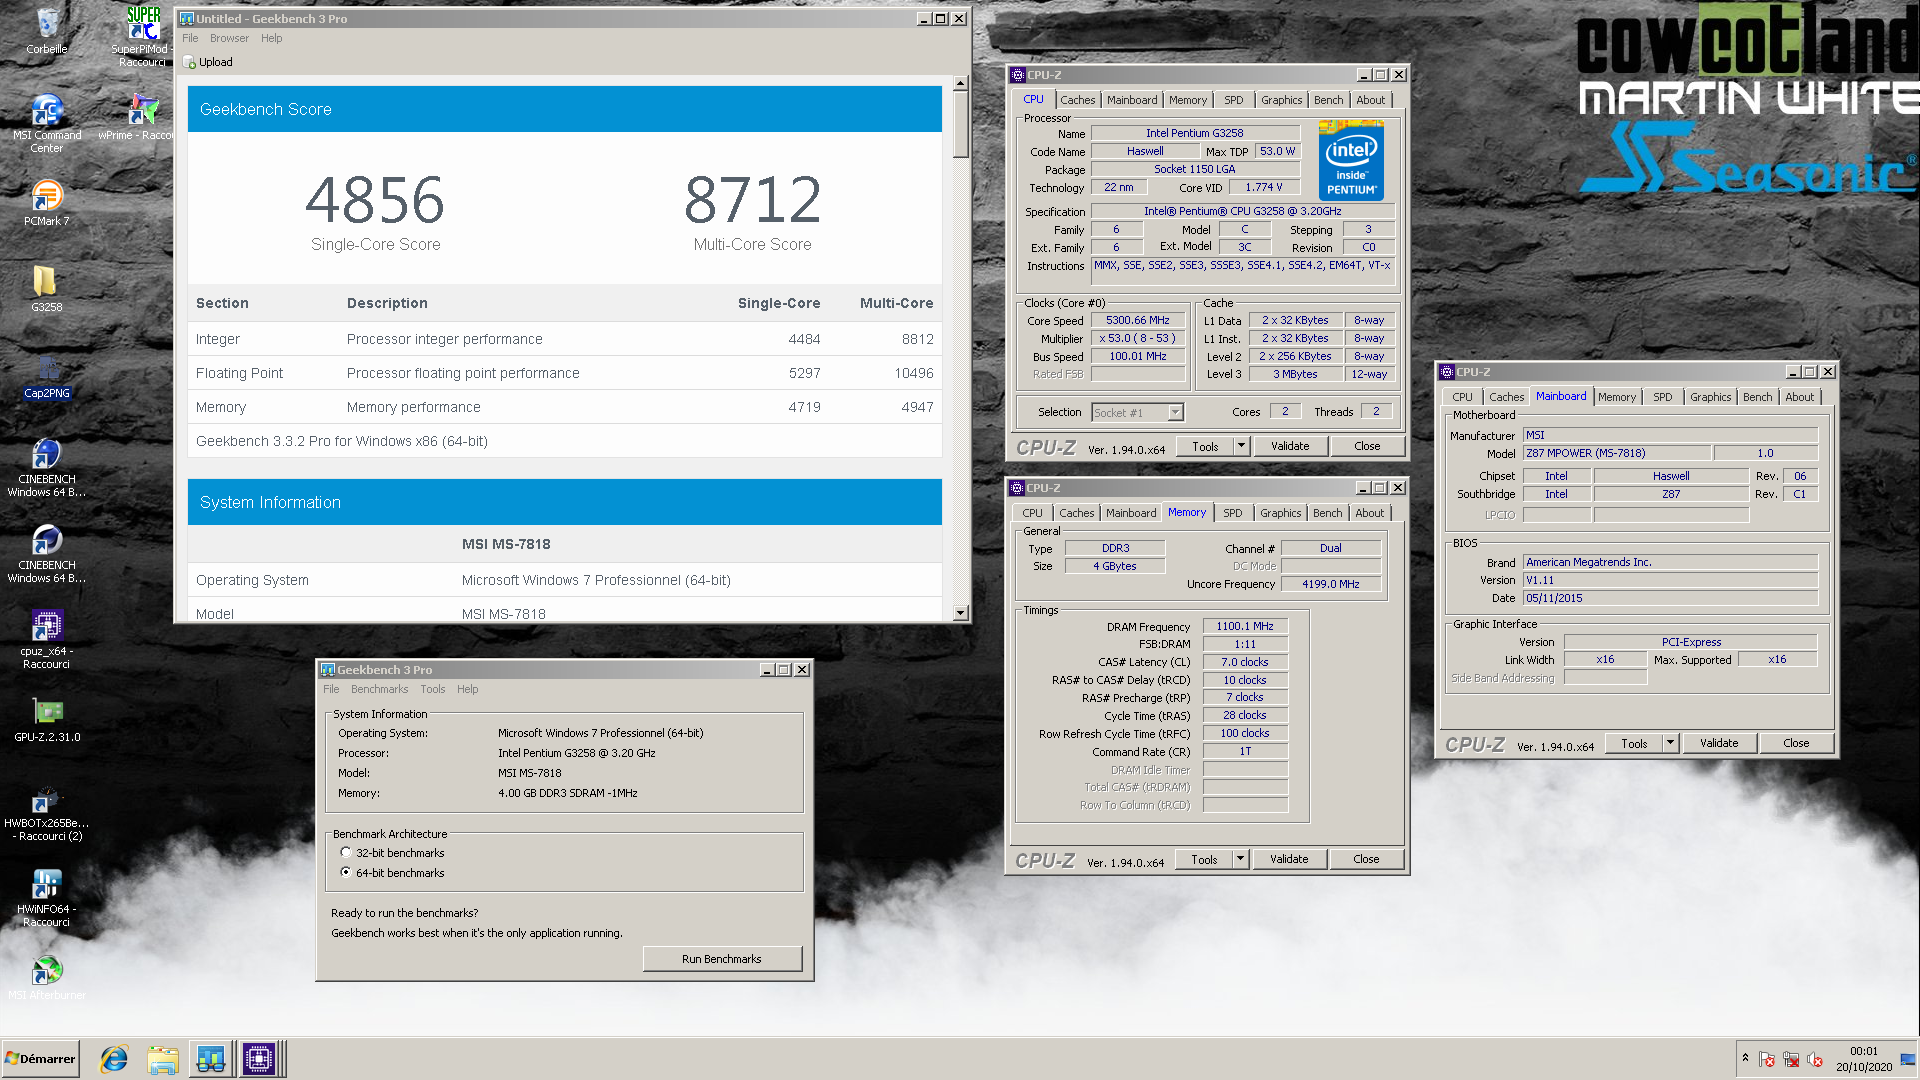The height and width of the screenshot is (1080, 1920).
Task: Switch to Graphics tab in CPU-Z Mainboard window
Action: [1710, 397]
